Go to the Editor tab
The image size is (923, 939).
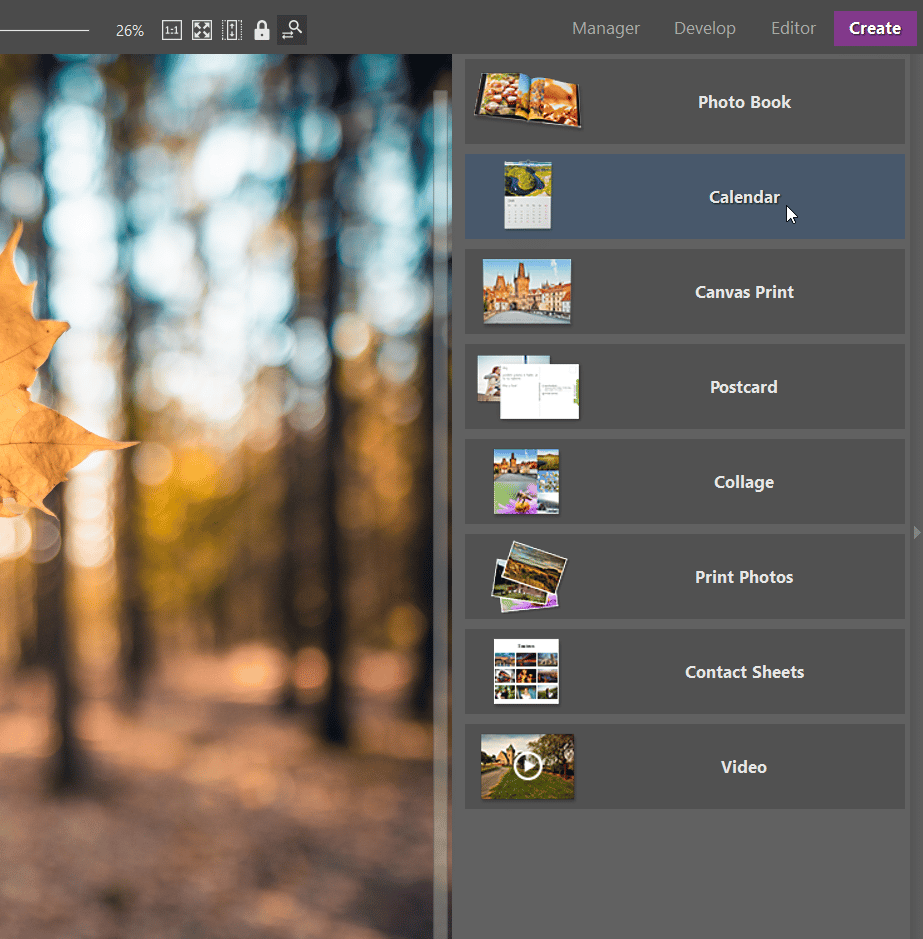tap(793, 28)
